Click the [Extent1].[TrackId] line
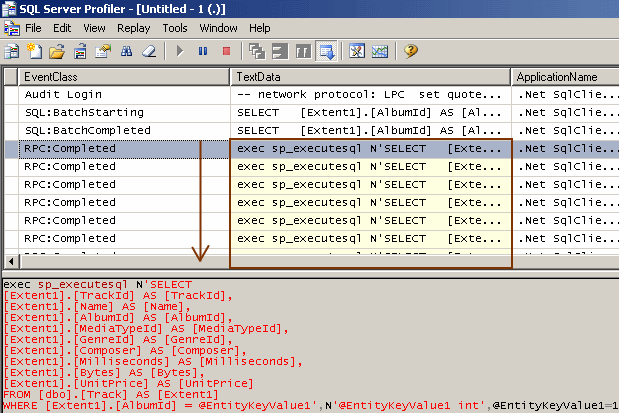Viewport: 619px width, 413px height. pyautogui.click(x=118, y=295)
